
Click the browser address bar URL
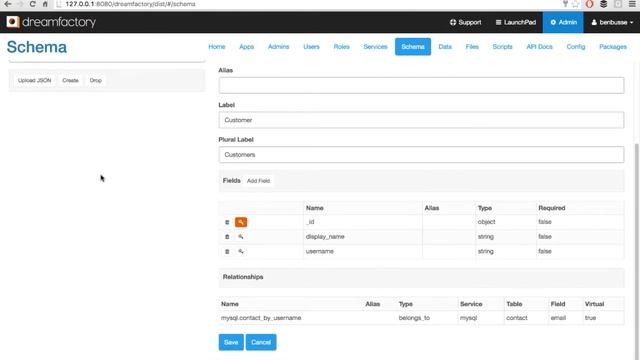pyautogui.click(x=131, y=4)
